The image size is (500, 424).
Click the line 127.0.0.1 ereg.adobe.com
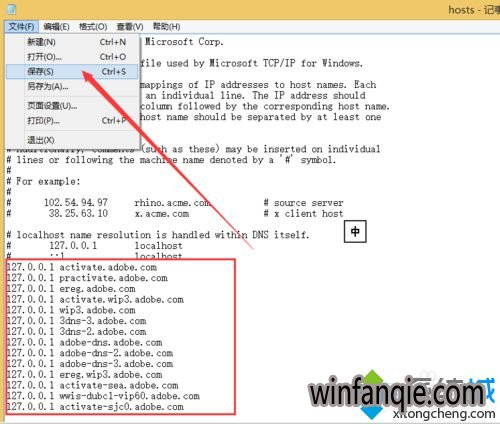[x=71, y=289]
